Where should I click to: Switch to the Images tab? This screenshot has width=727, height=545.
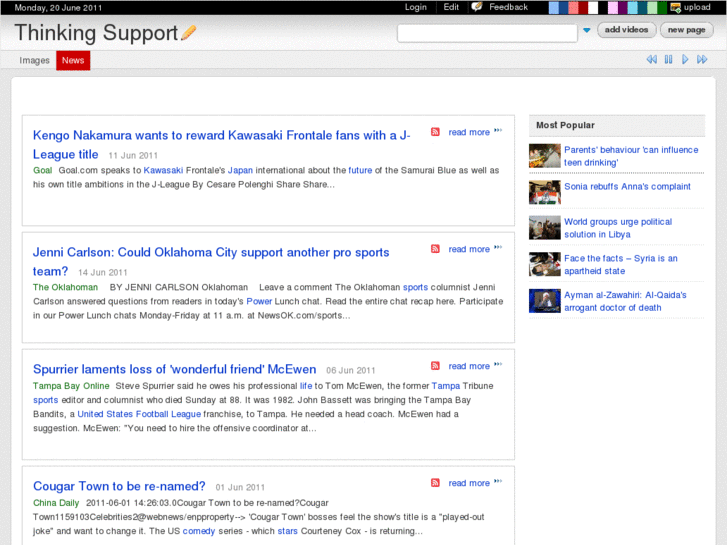[34, 60]
